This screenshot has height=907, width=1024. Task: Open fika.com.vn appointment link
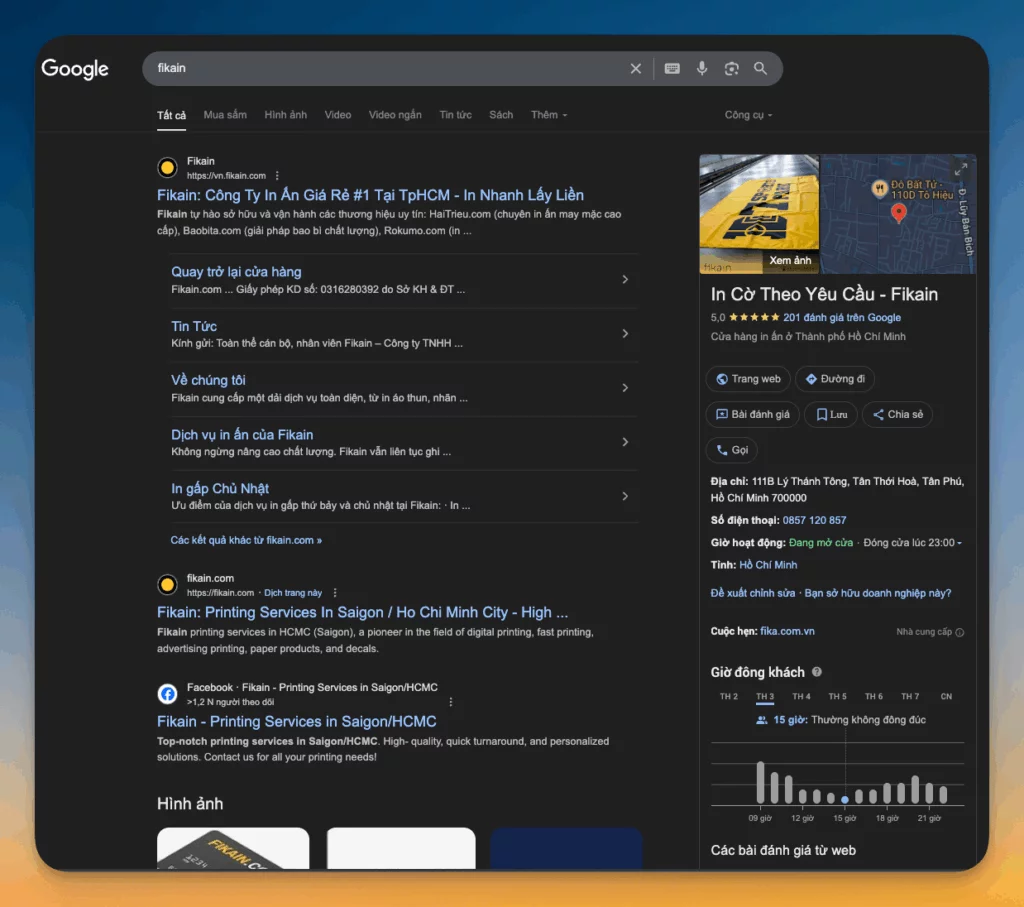point(787,631)
